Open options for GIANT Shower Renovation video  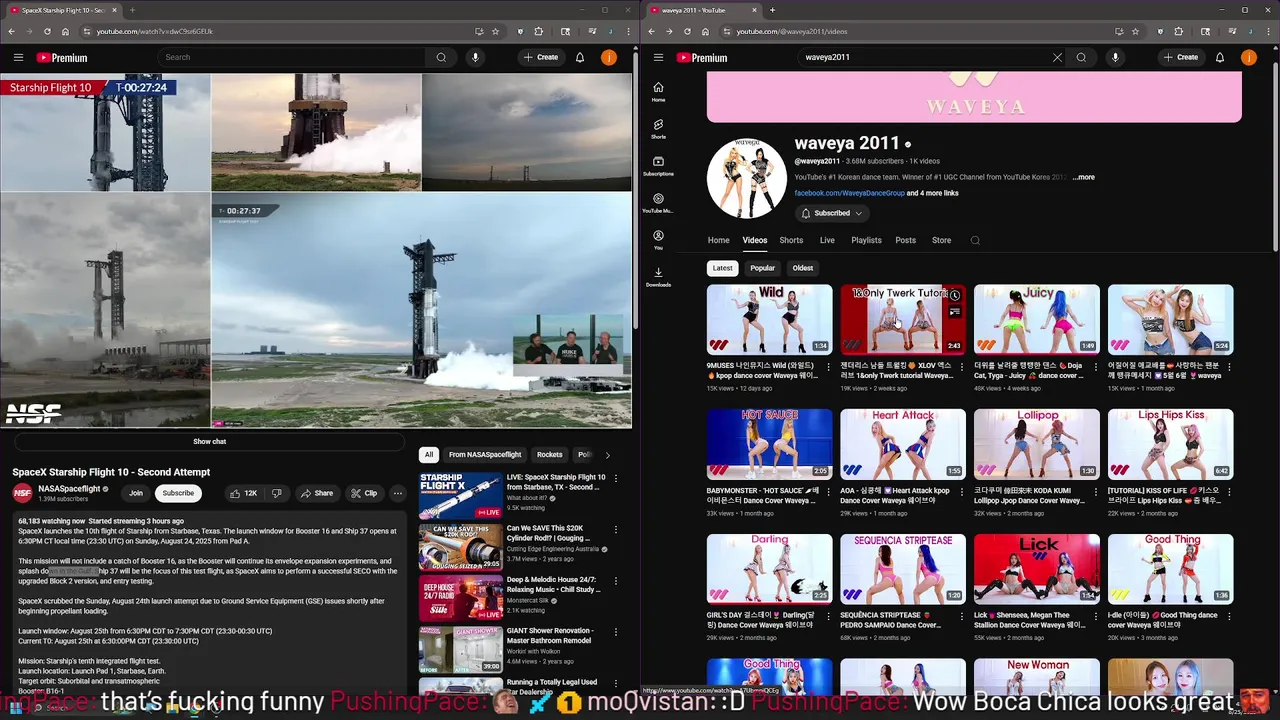click(x=615, y=633)
